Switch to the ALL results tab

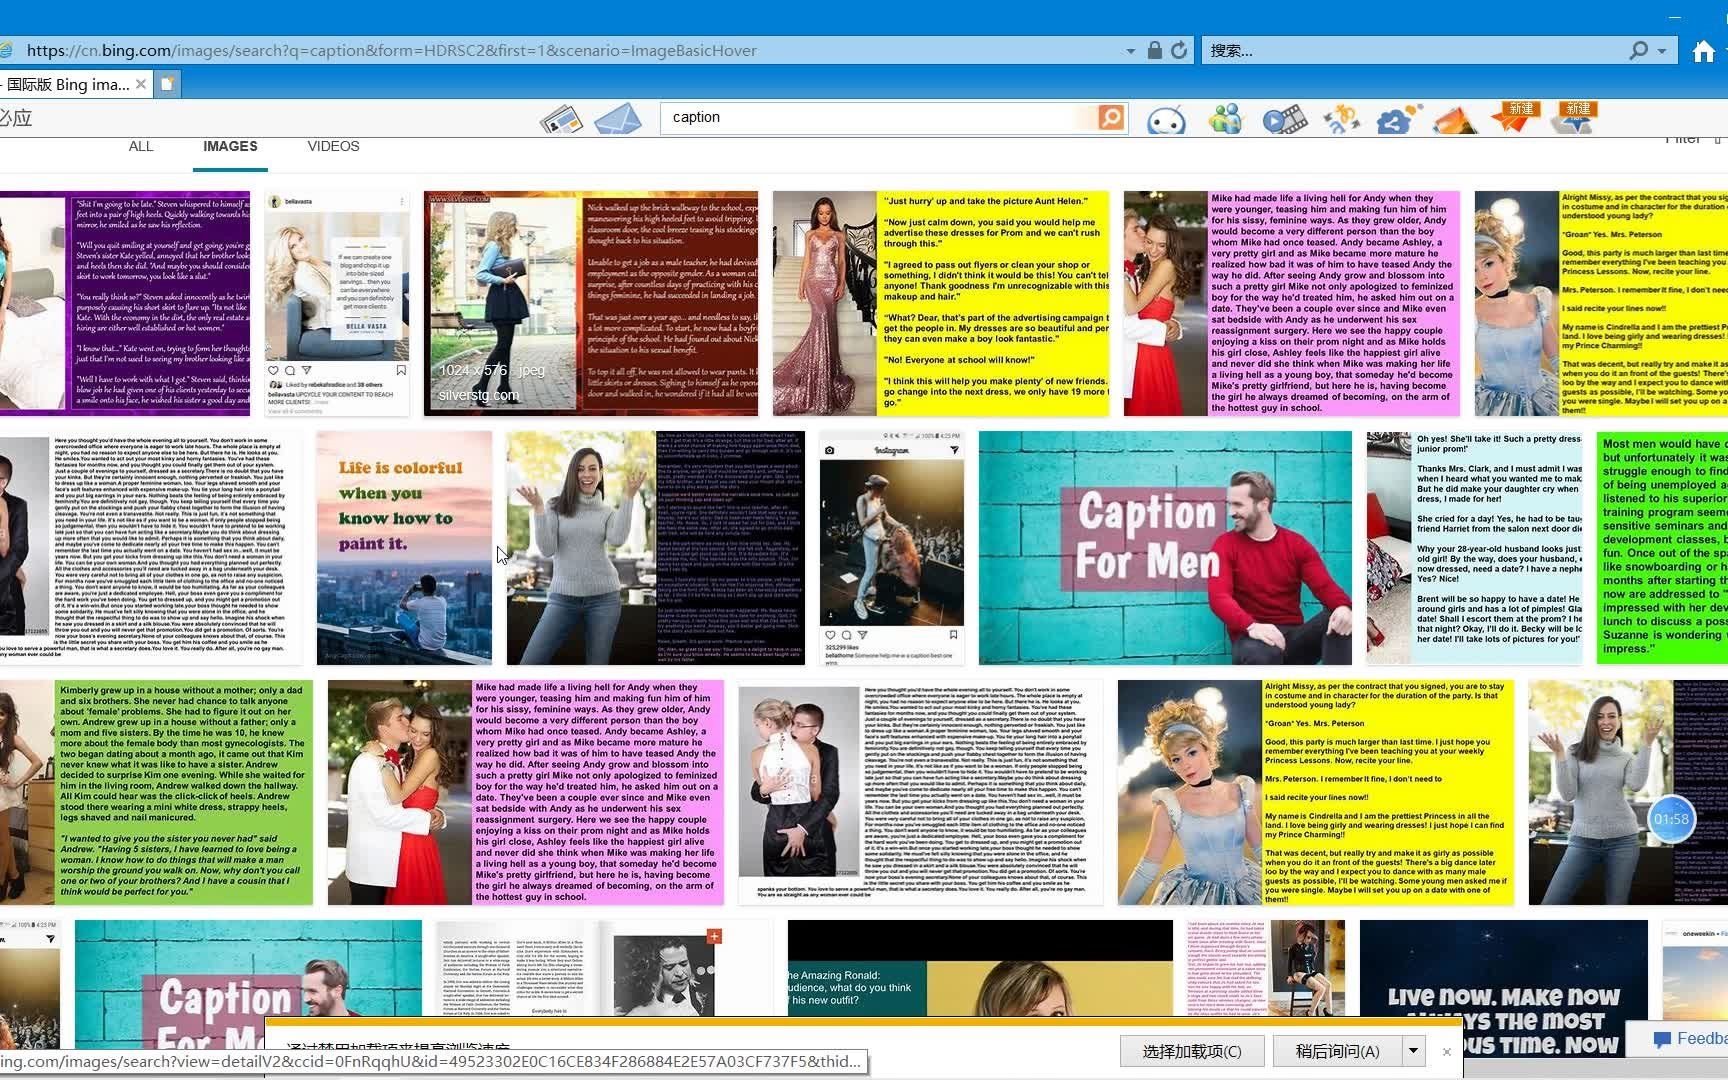pos(141,146)
